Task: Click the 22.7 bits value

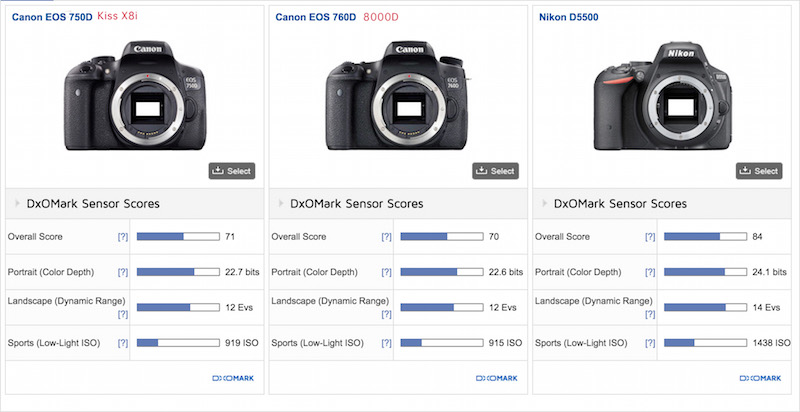Action: coord(242,272)
